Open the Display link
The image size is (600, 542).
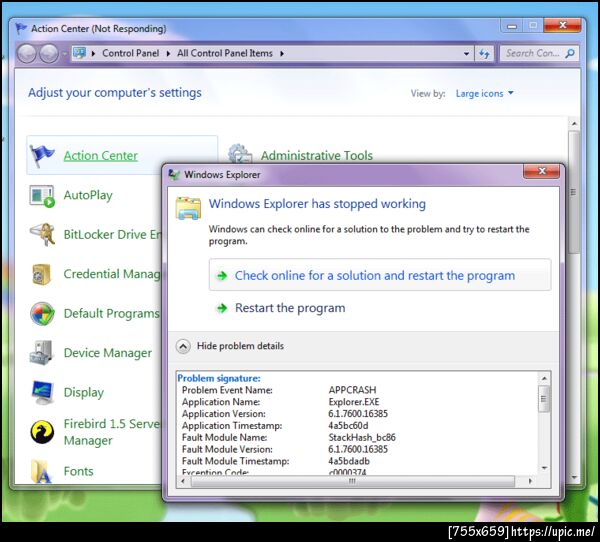[83, 392]
